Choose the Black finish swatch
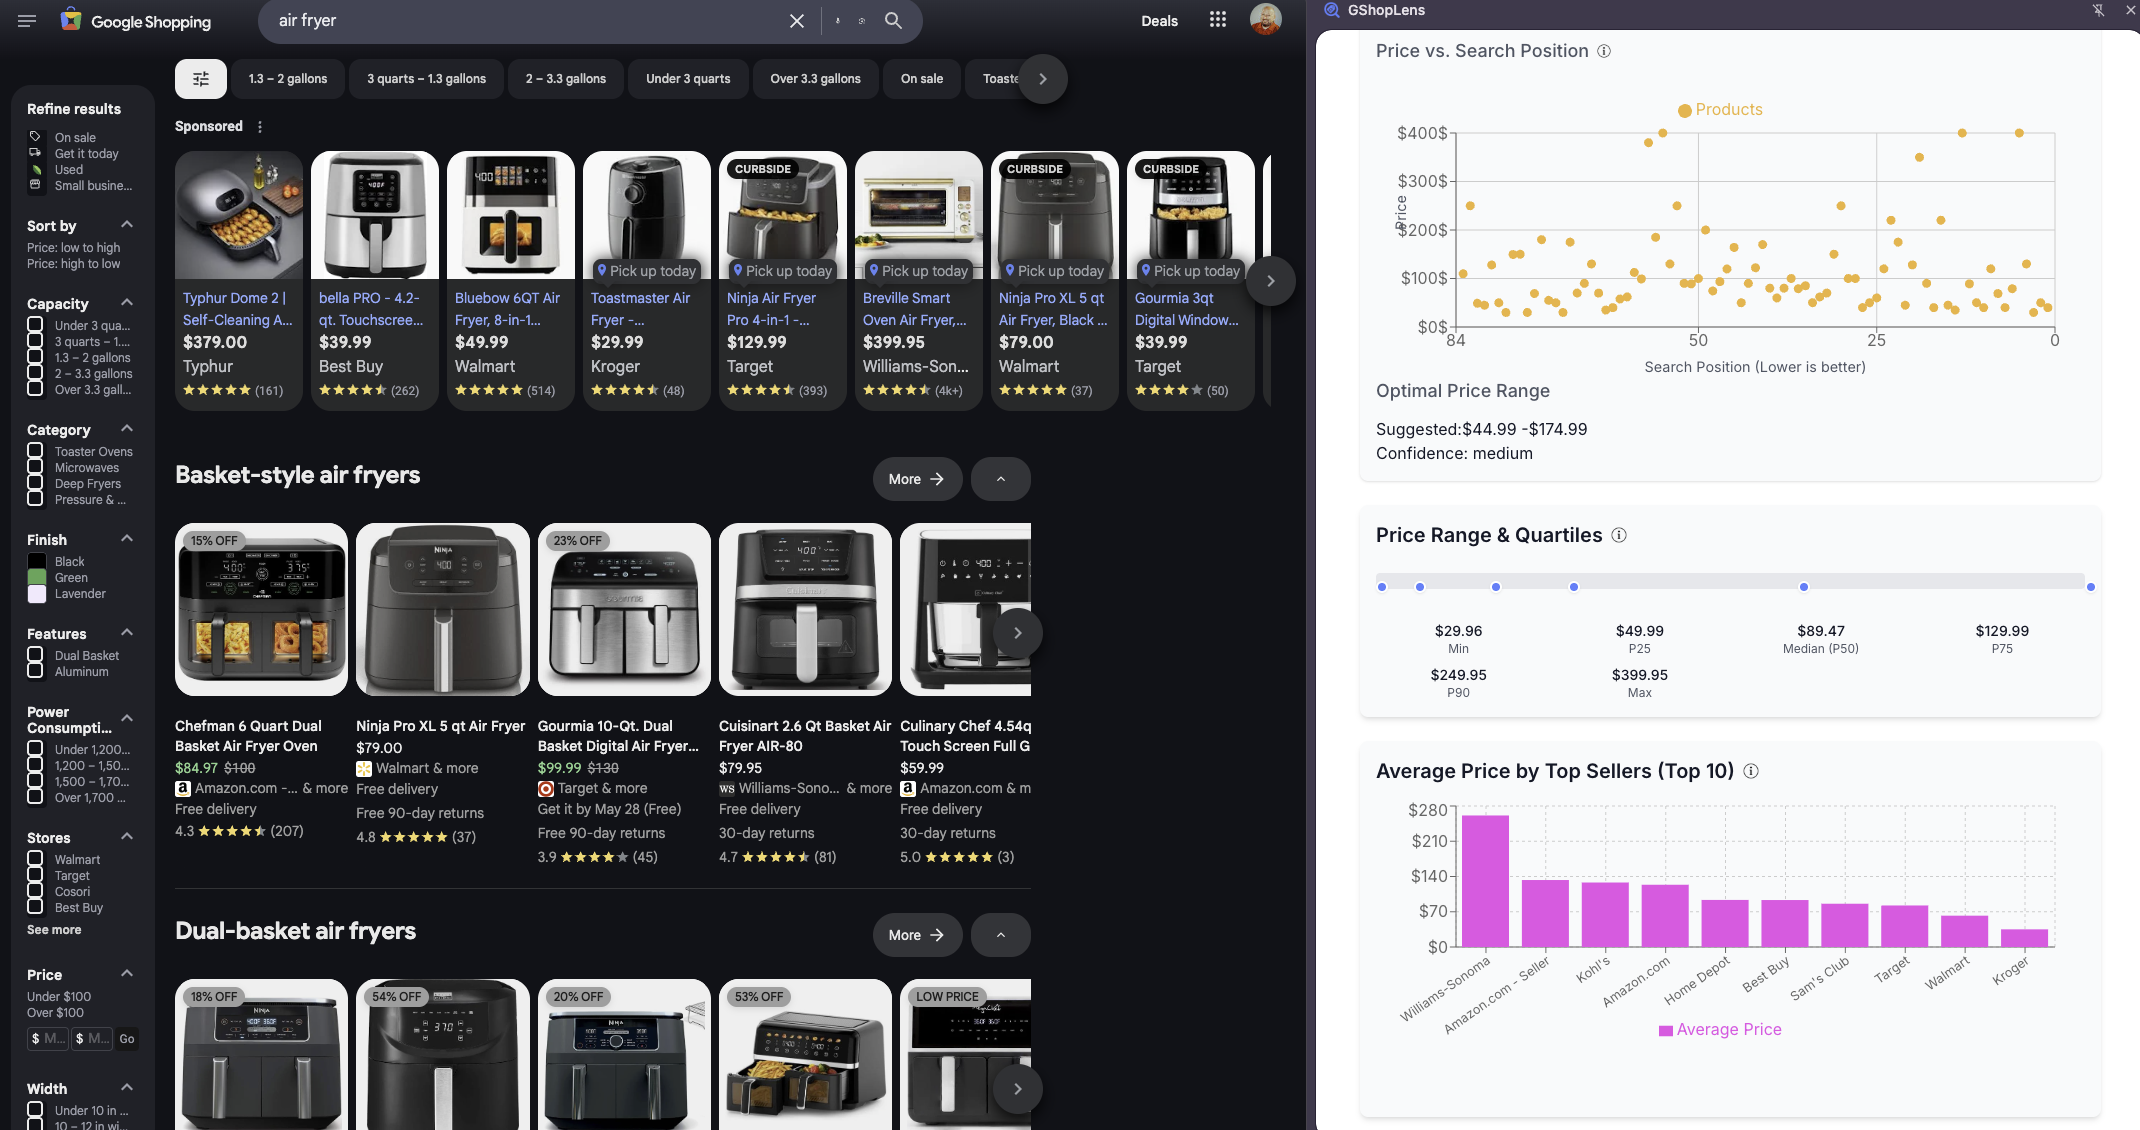 tap(37, 562)
